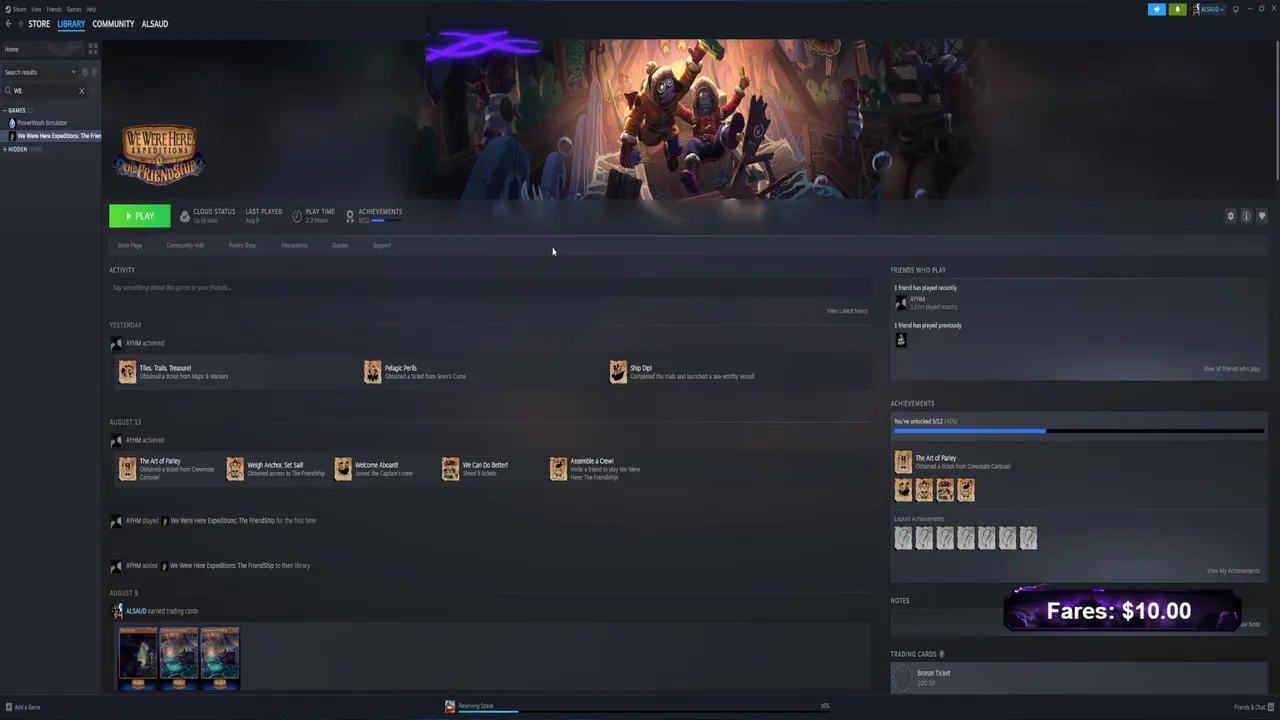Toggle recent activity clock filter icon
The image size is (1280, 720).
pos(85,72)
